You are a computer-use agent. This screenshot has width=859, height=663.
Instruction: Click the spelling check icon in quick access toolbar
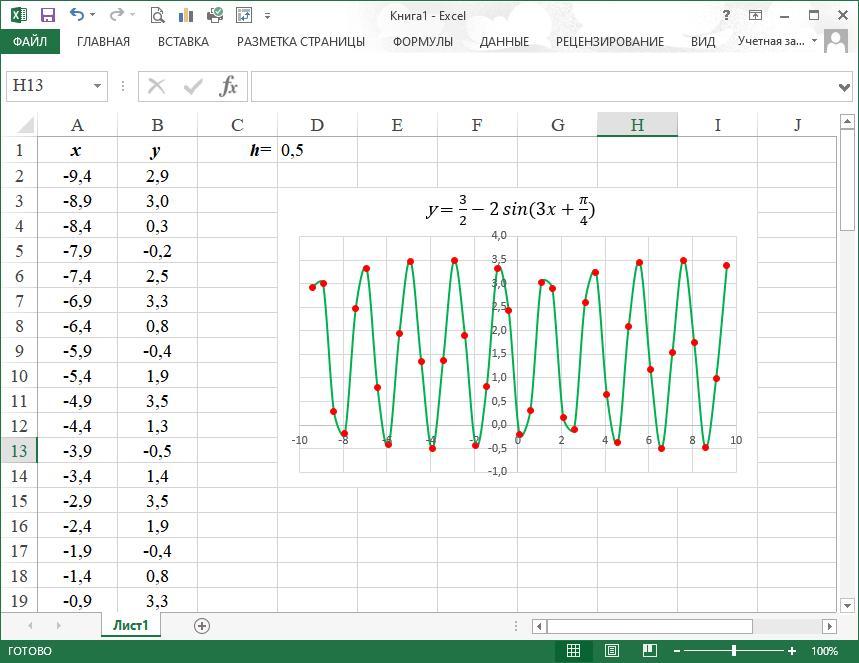pyautogui.click(x=215, y=15)
